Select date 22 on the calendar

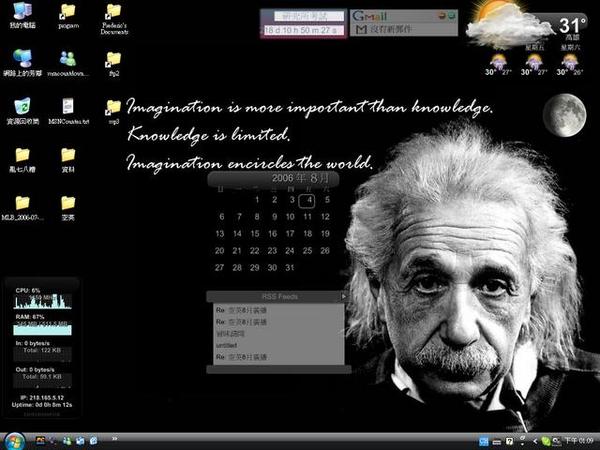[x=254, y=251]
